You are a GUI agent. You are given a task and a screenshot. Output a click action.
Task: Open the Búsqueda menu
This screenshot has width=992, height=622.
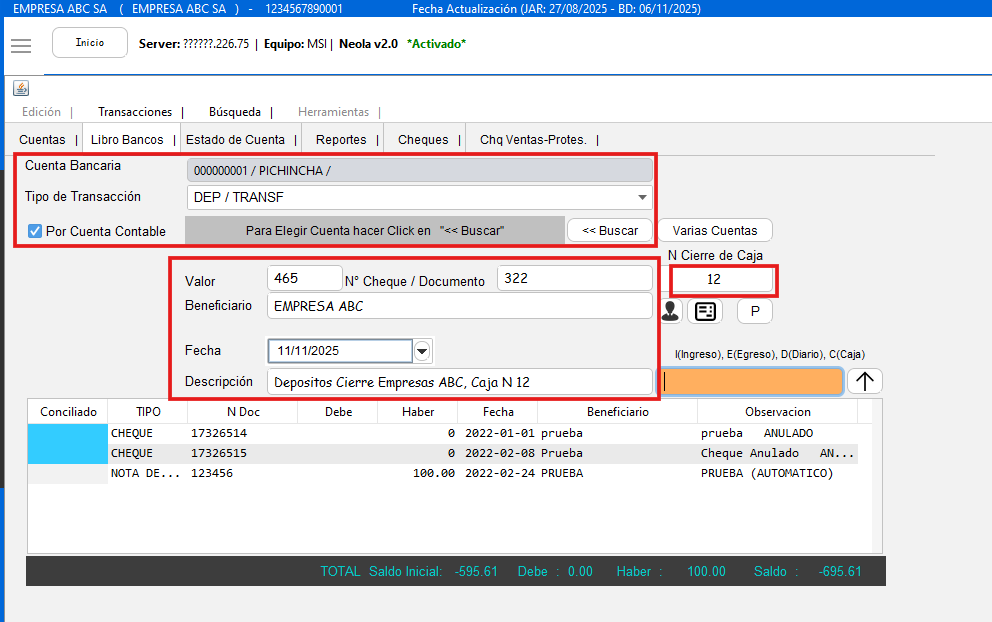(235, 112)
